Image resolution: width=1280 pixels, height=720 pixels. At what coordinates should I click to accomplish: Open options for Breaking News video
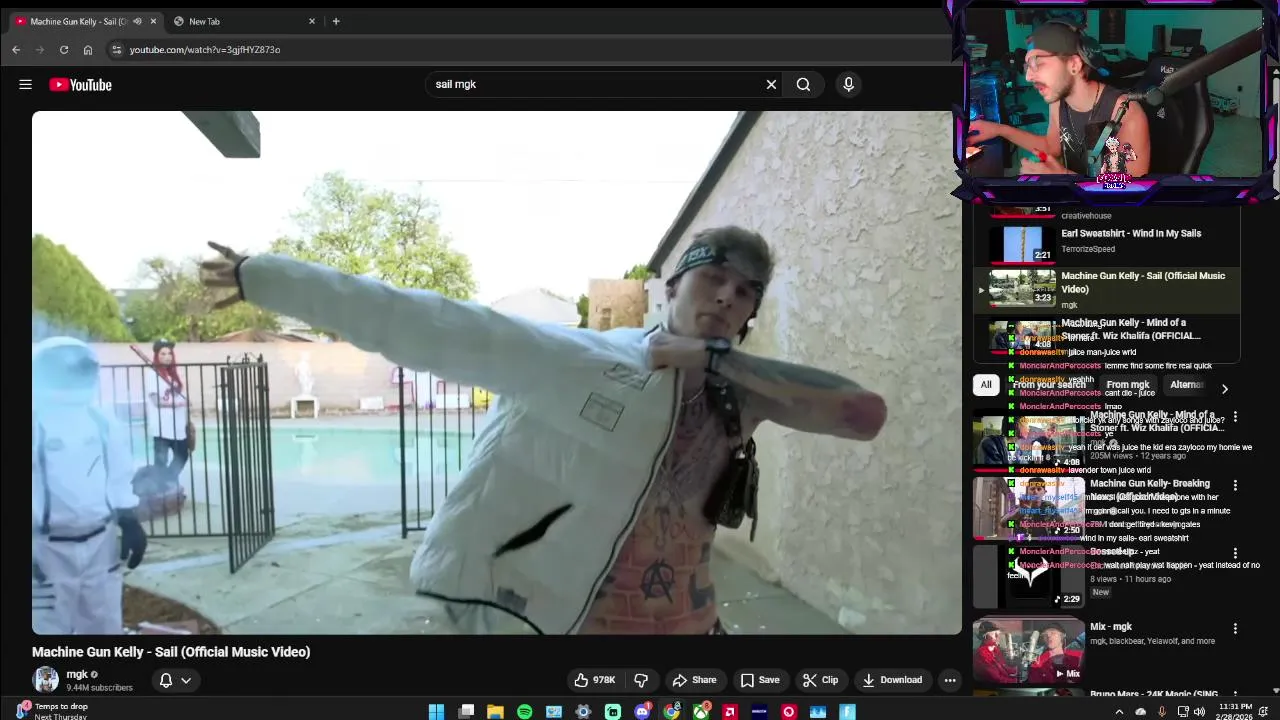tap(1235, 485)
